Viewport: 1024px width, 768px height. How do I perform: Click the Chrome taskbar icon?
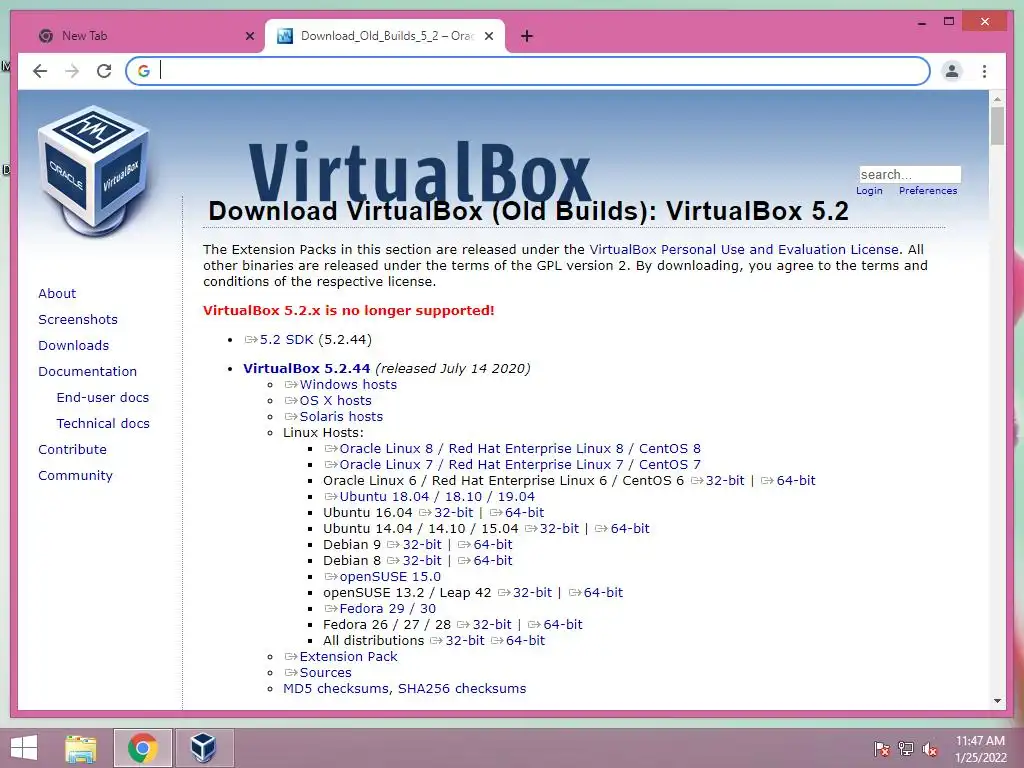[x=142, y=748]
